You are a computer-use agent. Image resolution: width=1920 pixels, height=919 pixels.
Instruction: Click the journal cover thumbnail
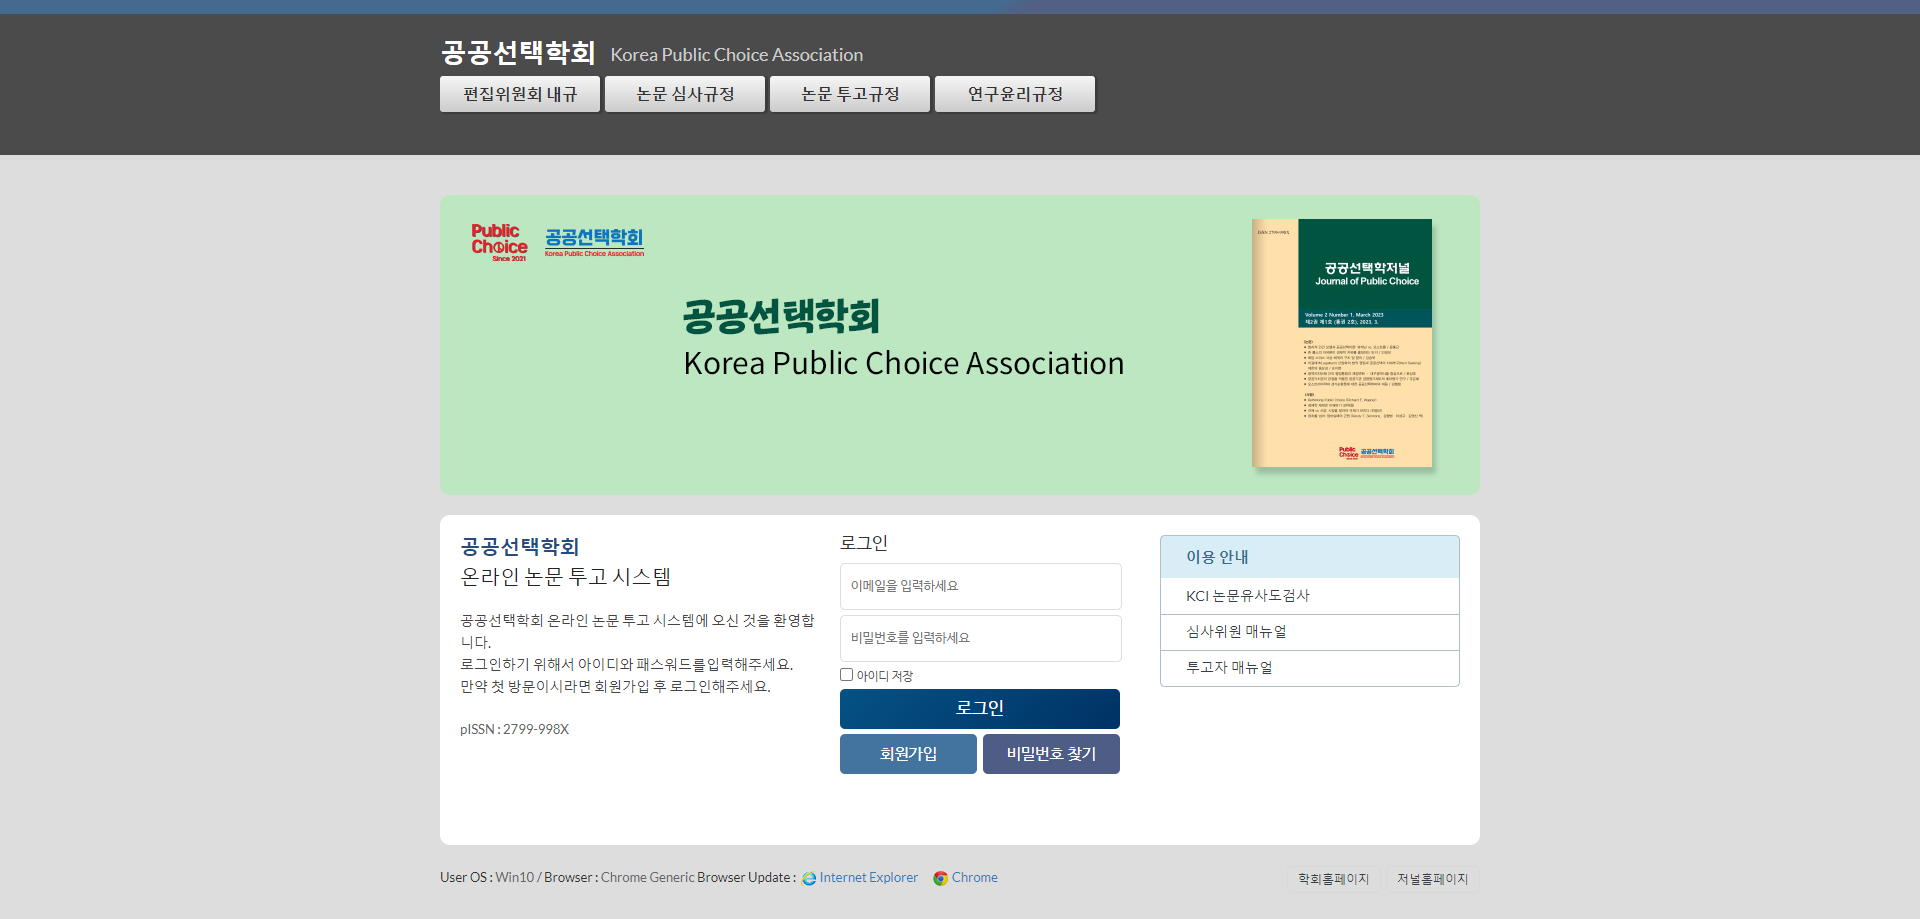1342,343
